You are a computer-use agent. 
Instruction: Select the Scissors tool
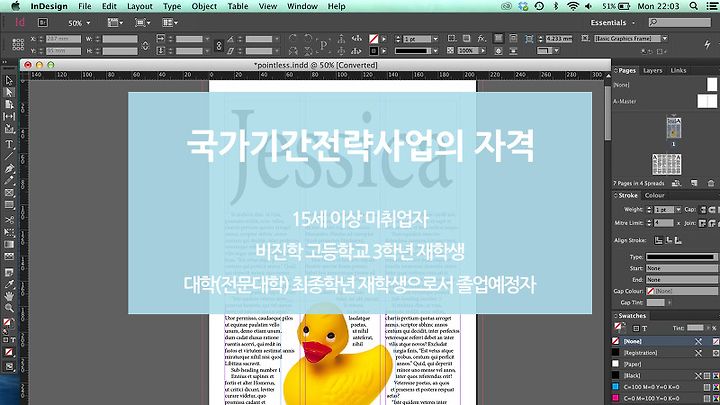9,220
